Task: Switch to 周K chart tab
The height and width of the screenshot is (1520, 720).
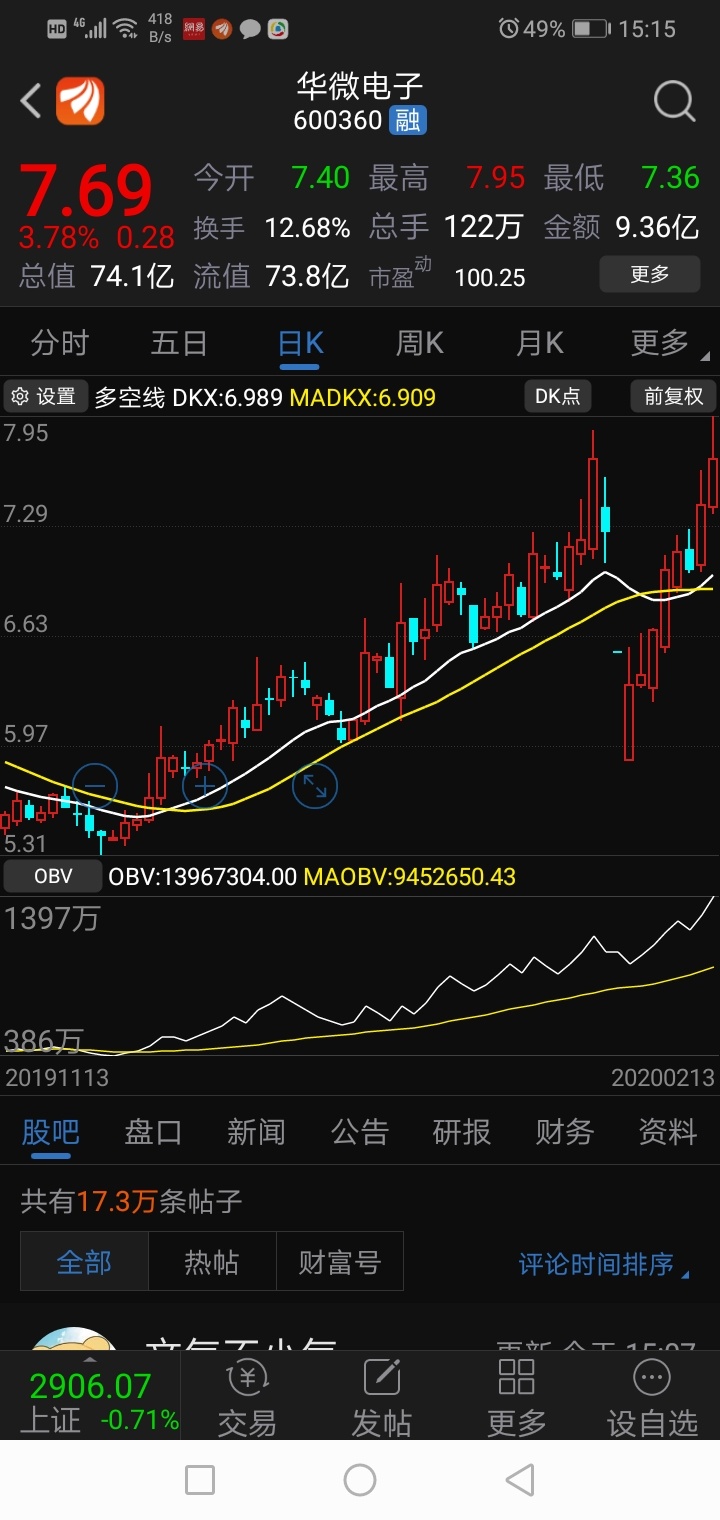Action: [419, 343]
